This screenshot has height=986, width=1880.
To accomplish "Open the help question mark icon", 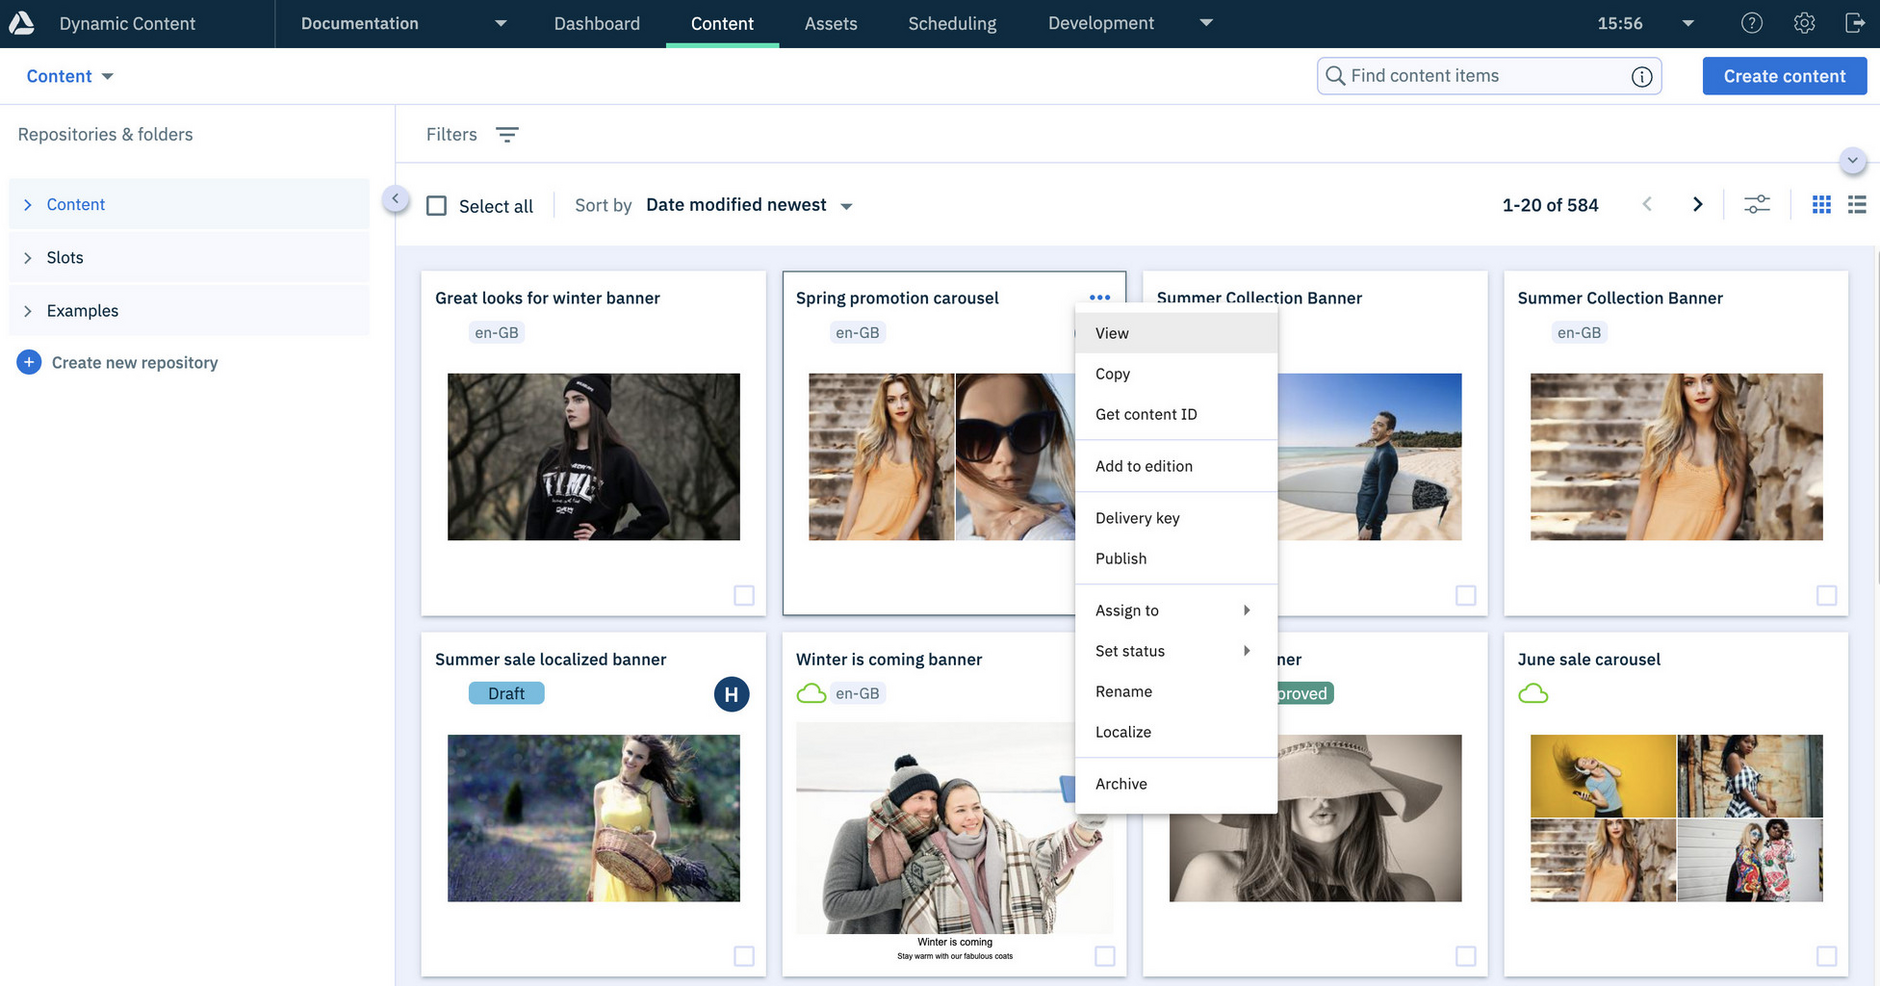I will pos(1751,23).
